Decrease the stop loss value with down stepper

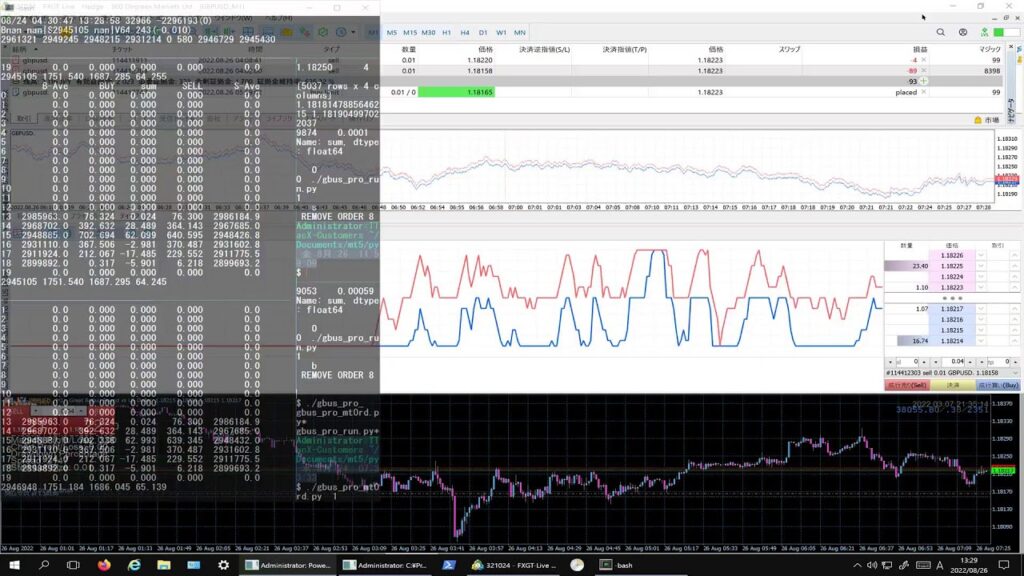(x=890, y=362)
